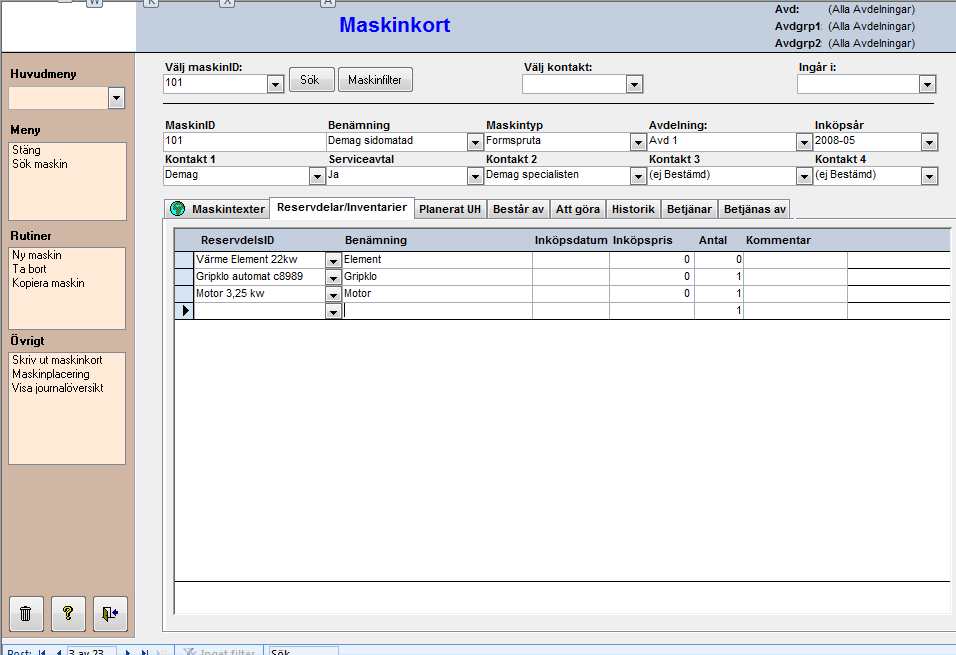Go to previous record in navigation bar

[x=59, y=652]
